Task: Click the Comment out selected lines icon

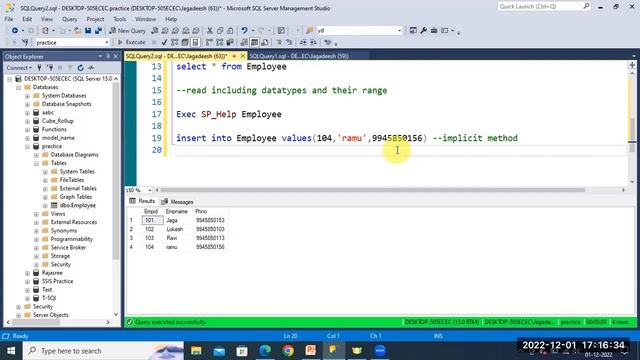Action: click(x=279, y=42)
